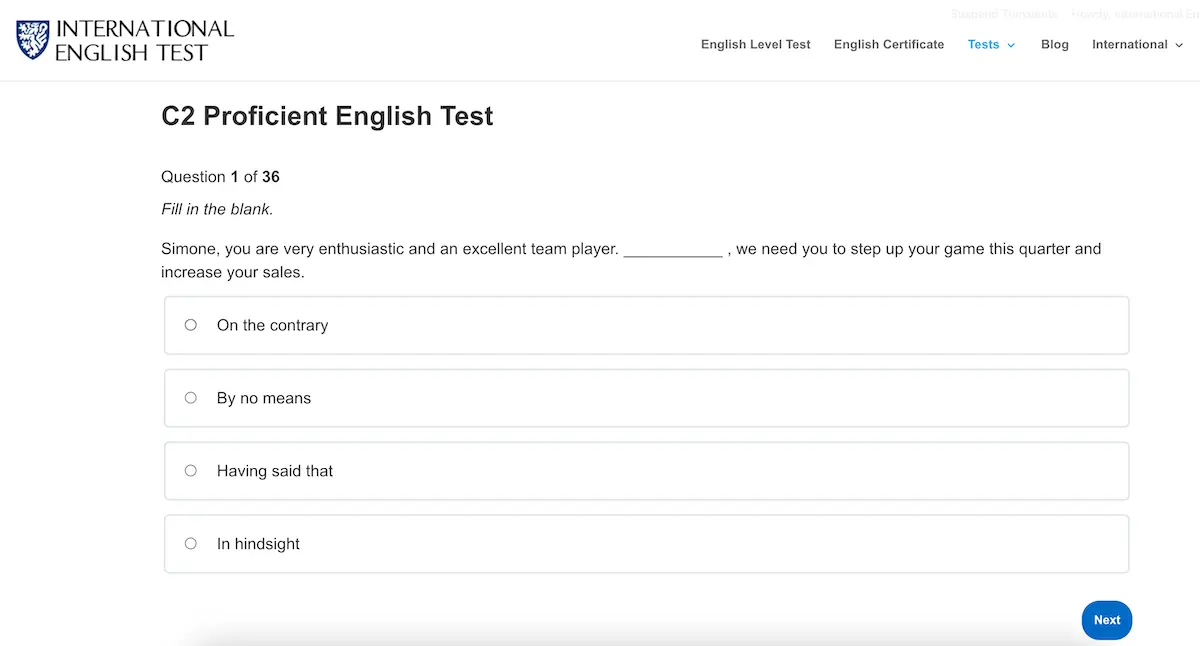Select the 'In hindsight' radio button

(x=190, y=543)
